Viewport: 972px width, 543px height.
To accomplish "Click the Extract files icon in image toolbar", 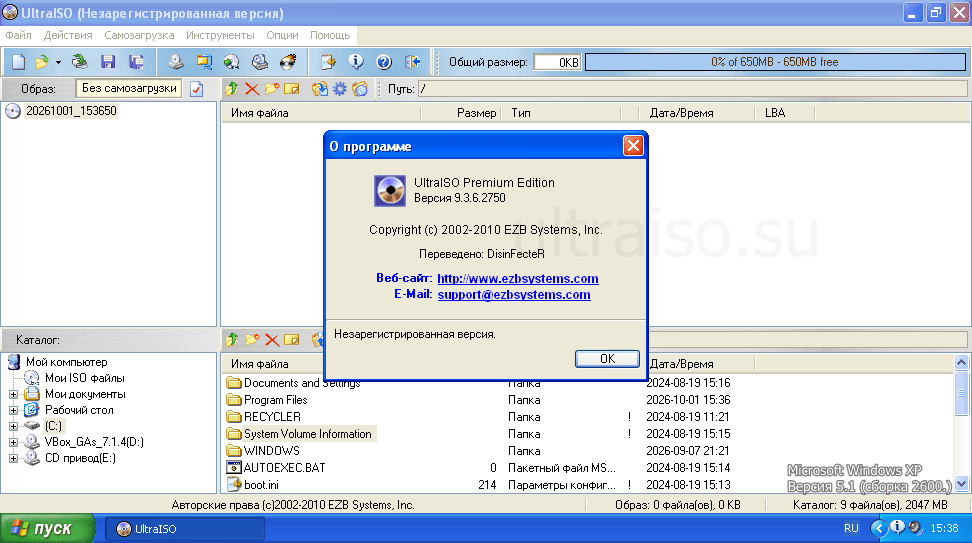I will click(320, 89).
